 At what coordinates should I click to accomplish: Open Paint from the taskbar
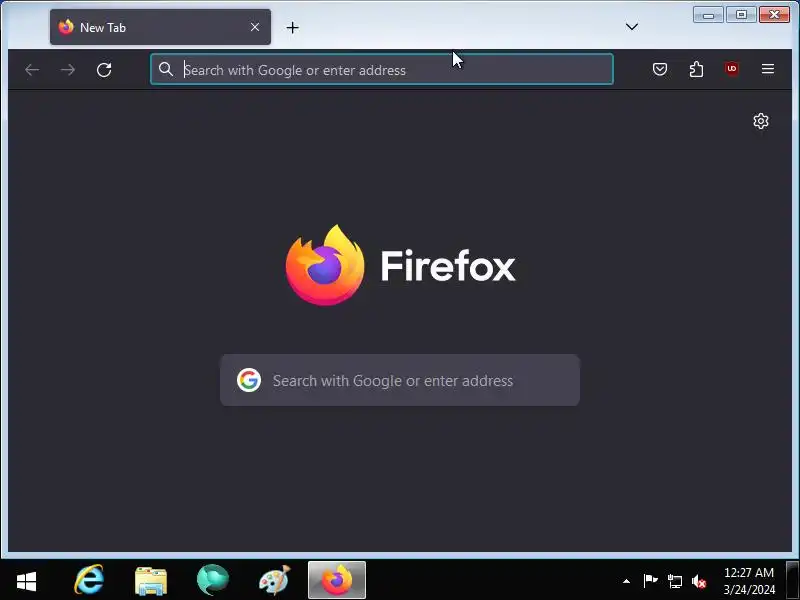coord(274,580)
